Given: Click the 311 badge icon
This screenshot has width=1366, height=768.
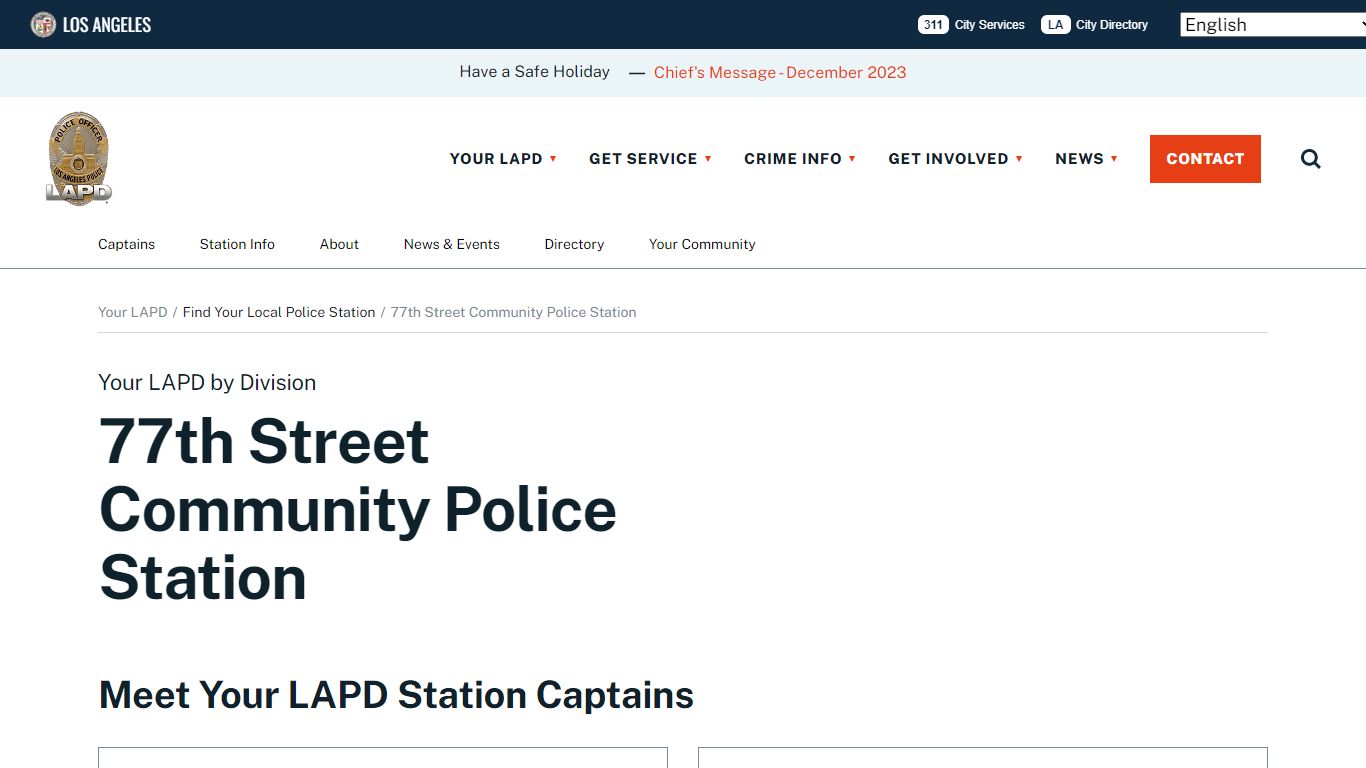Looking at the screenshot, I should tap(933, 24).
